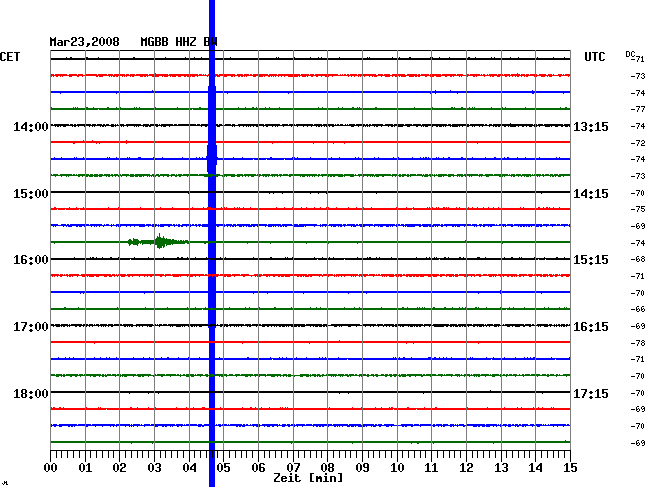Click the seismic event burst on the green trace
This screenshot has width=650, height=494.
(x=159, y=242)
